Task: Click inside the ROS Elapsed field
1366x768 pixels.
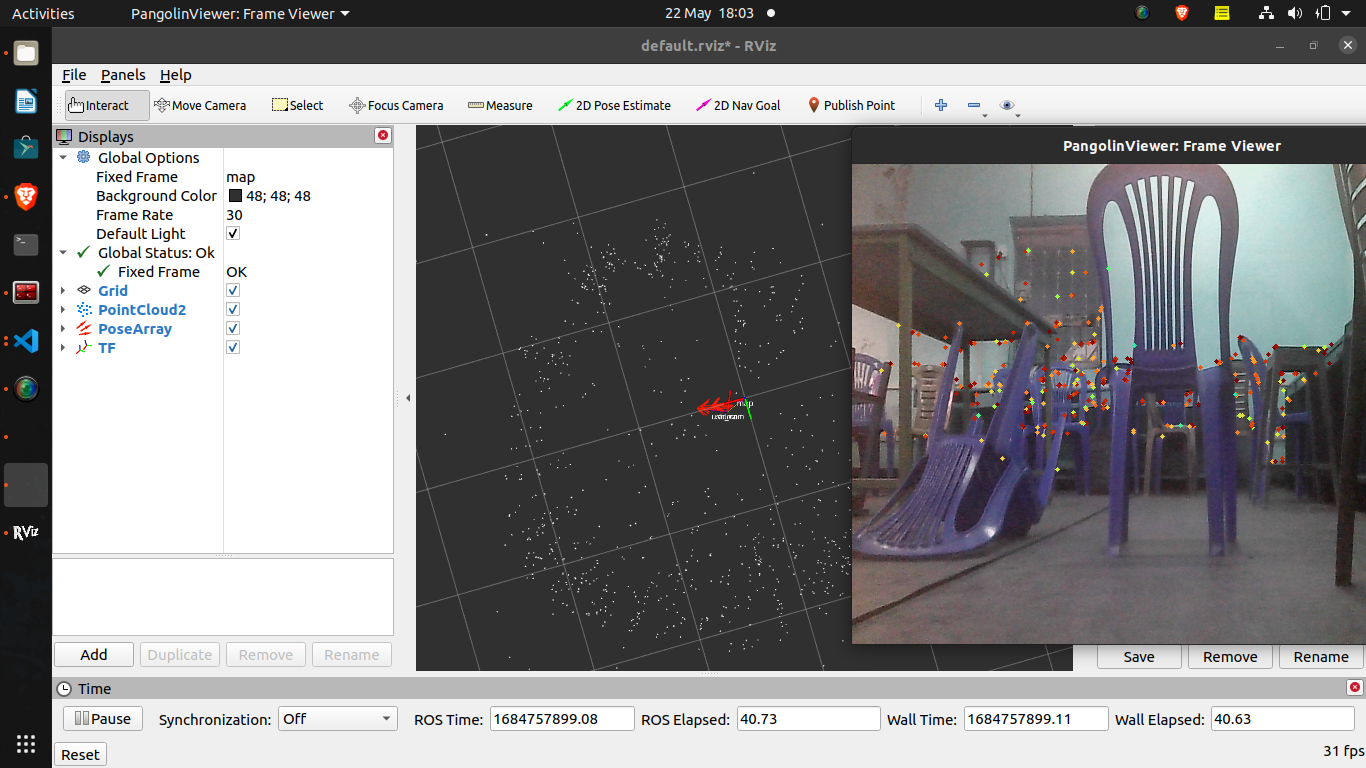Action: 807,718
